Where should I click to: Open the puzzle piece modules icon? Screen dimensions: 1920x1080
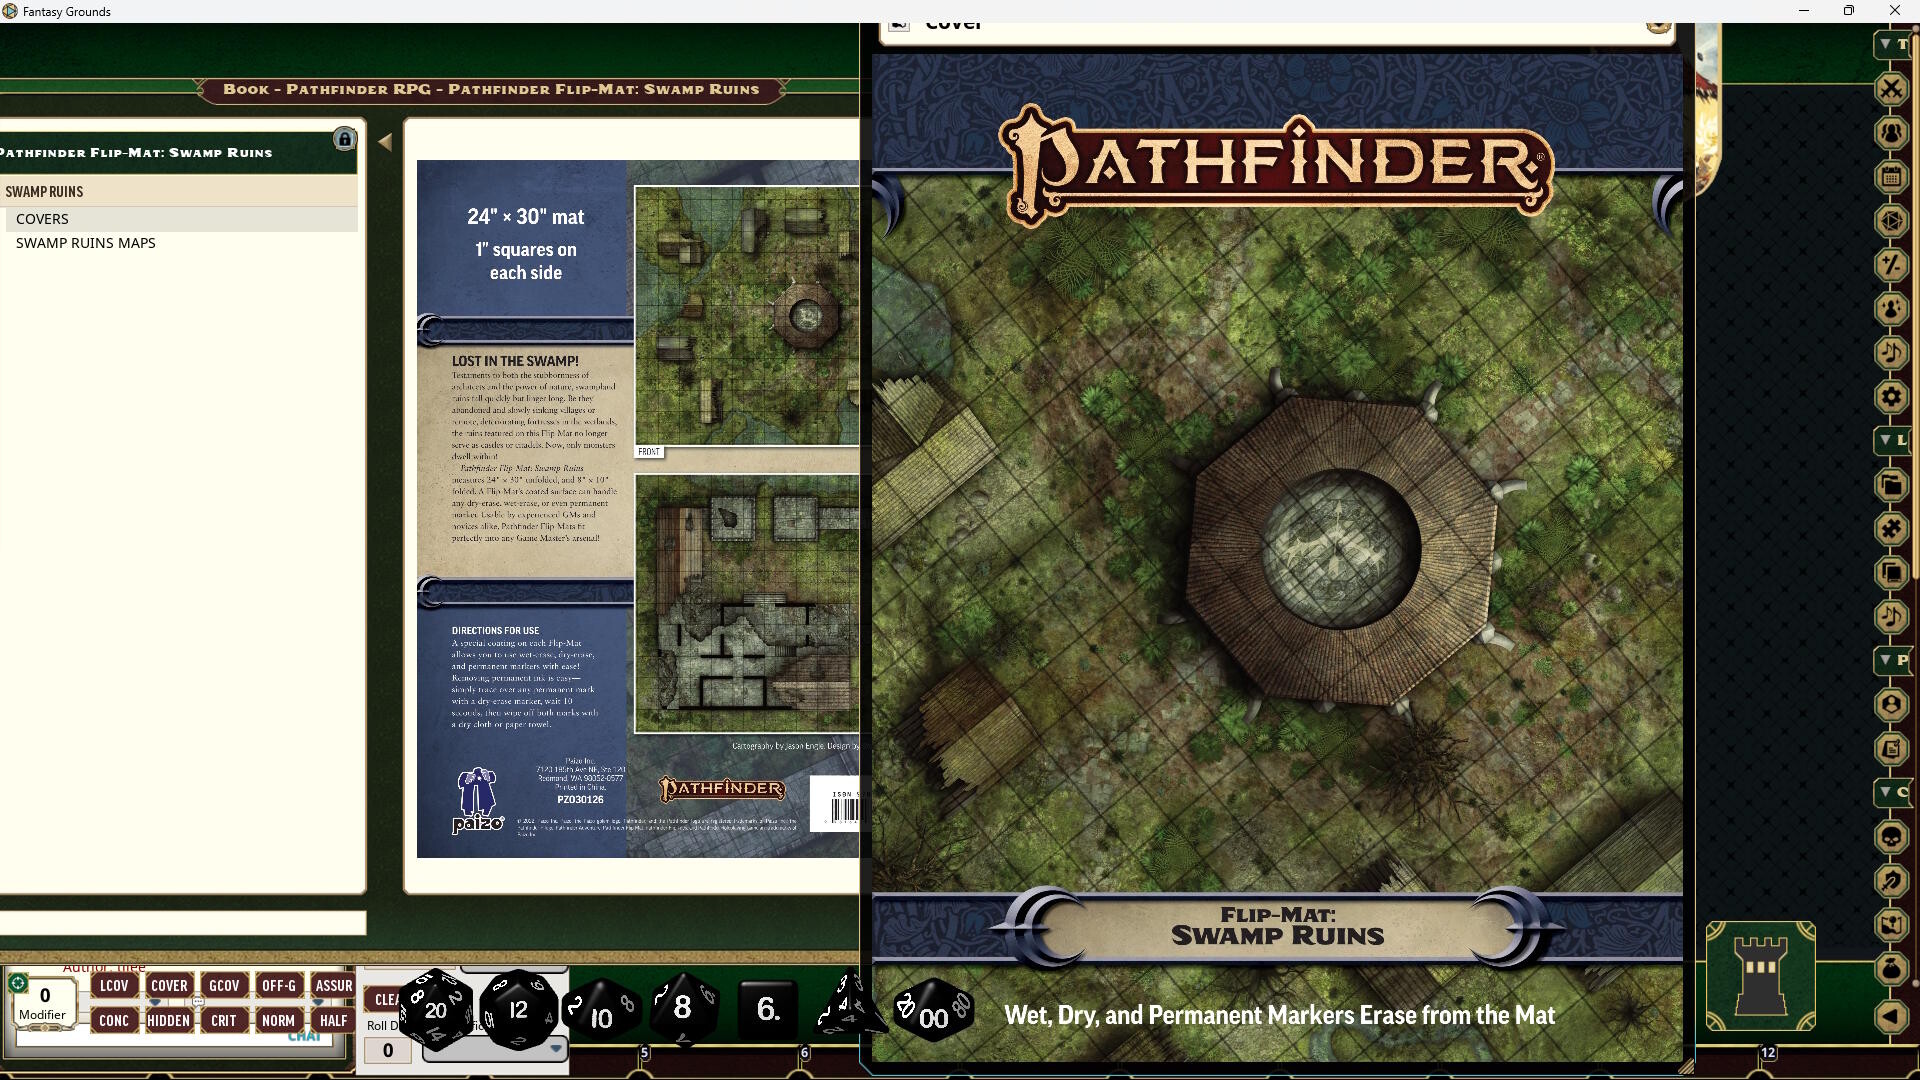click(x=1891, y=529)
